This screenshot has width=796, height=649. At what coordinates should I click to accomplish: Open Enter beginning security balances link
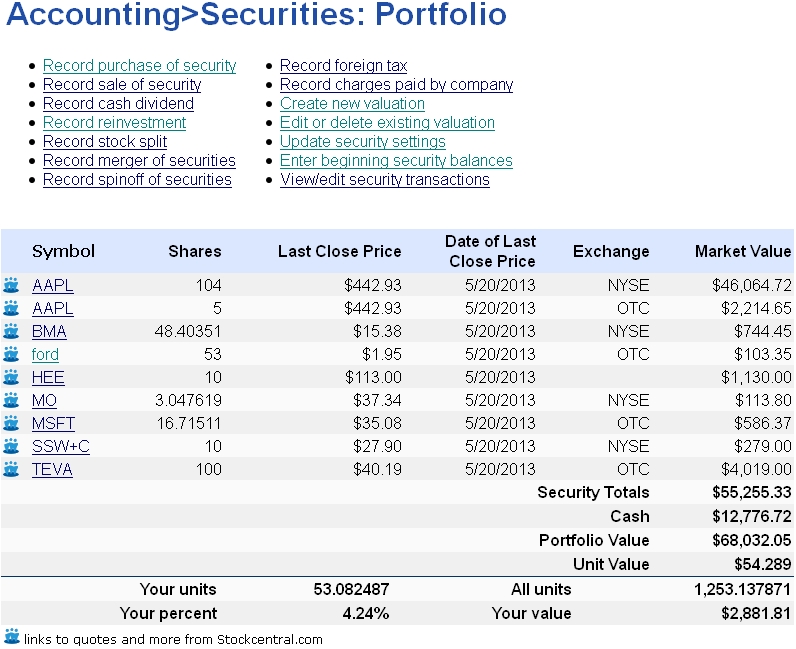click(x=396, y=160)
